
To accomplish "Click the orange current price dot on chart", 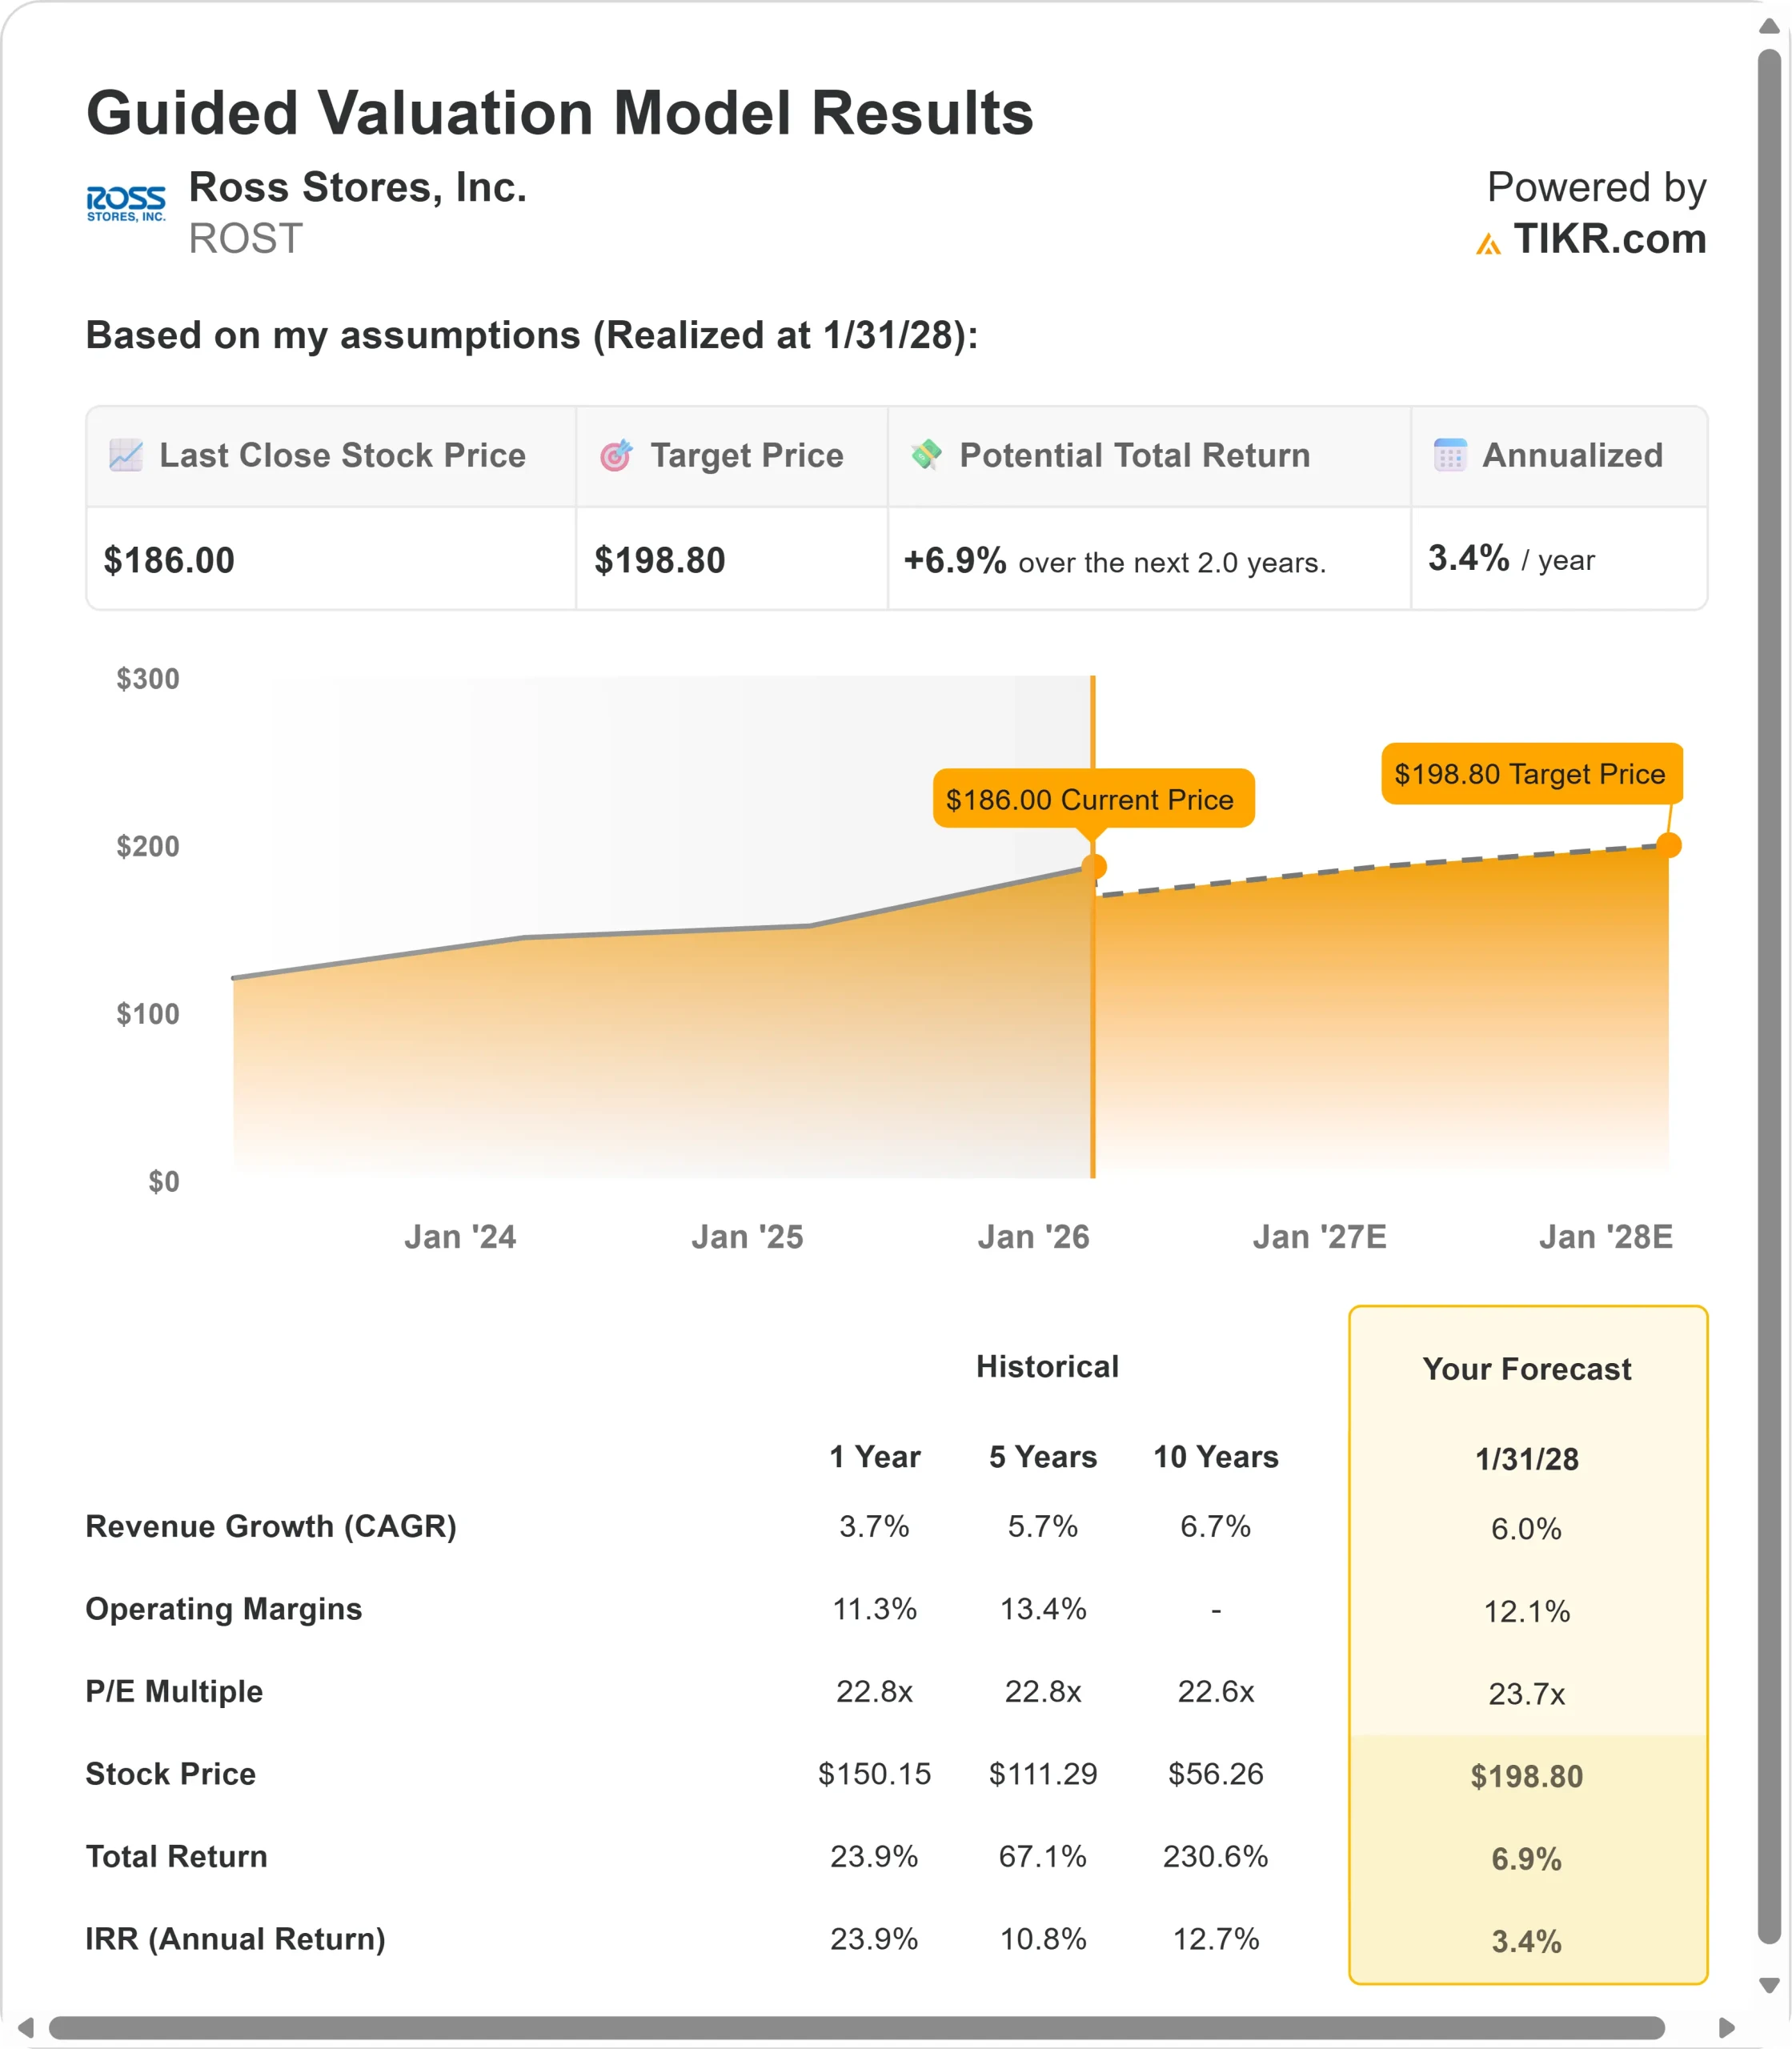I will click(x=1094, y=866).
